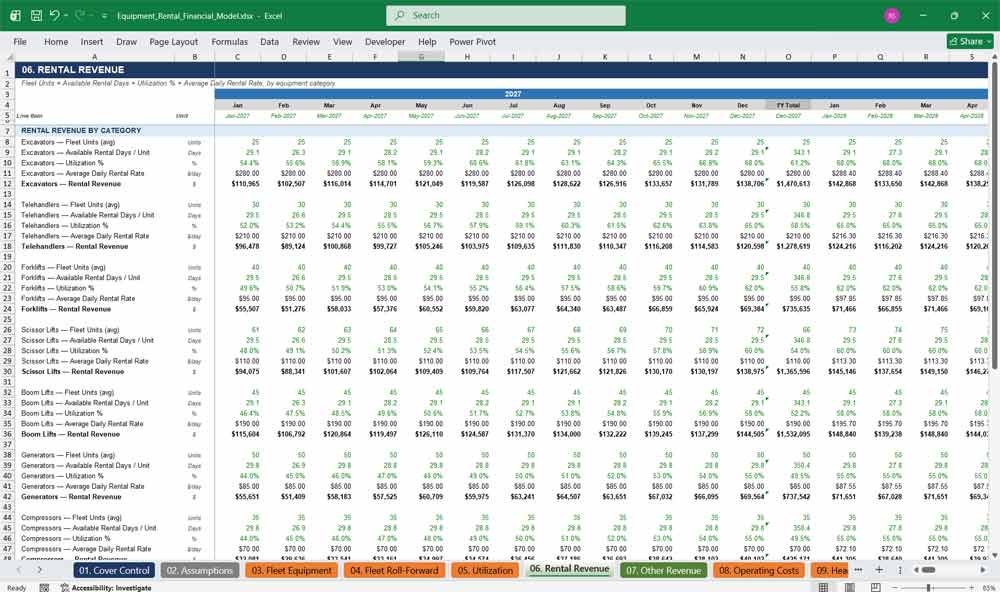The height and width of the screenshot is (592, 1000).
Task: Click inside the Search box
Action: 506,15
